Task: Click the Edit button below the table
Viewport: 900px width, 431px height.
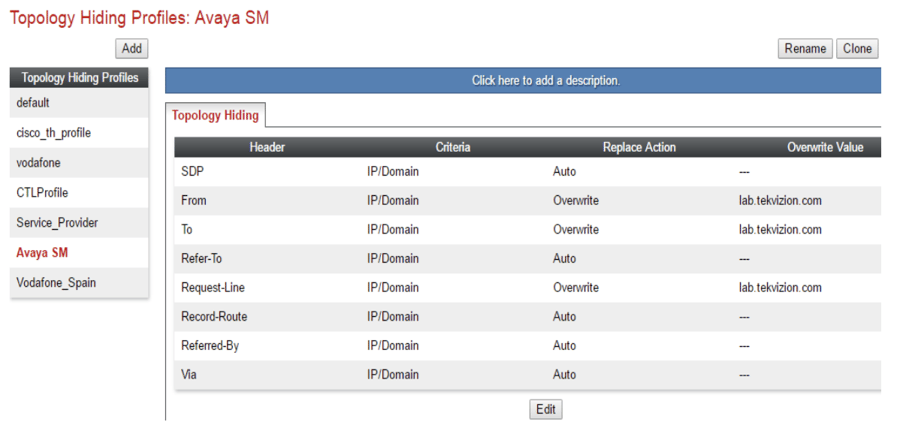Action: [x=546, y=410]
